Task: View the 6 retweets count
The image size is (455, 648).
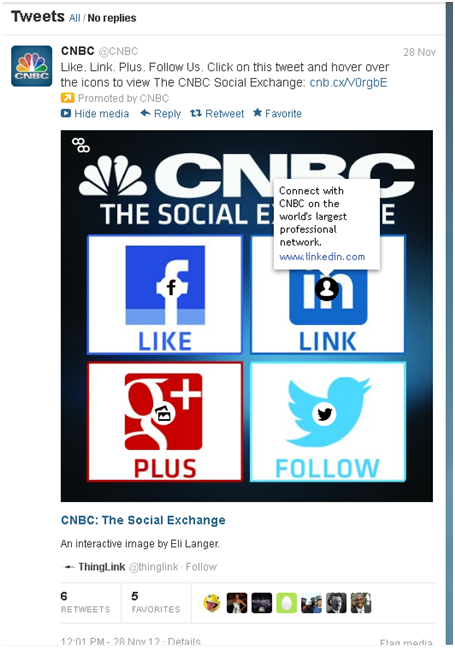Action: click(x=86, y=602)
